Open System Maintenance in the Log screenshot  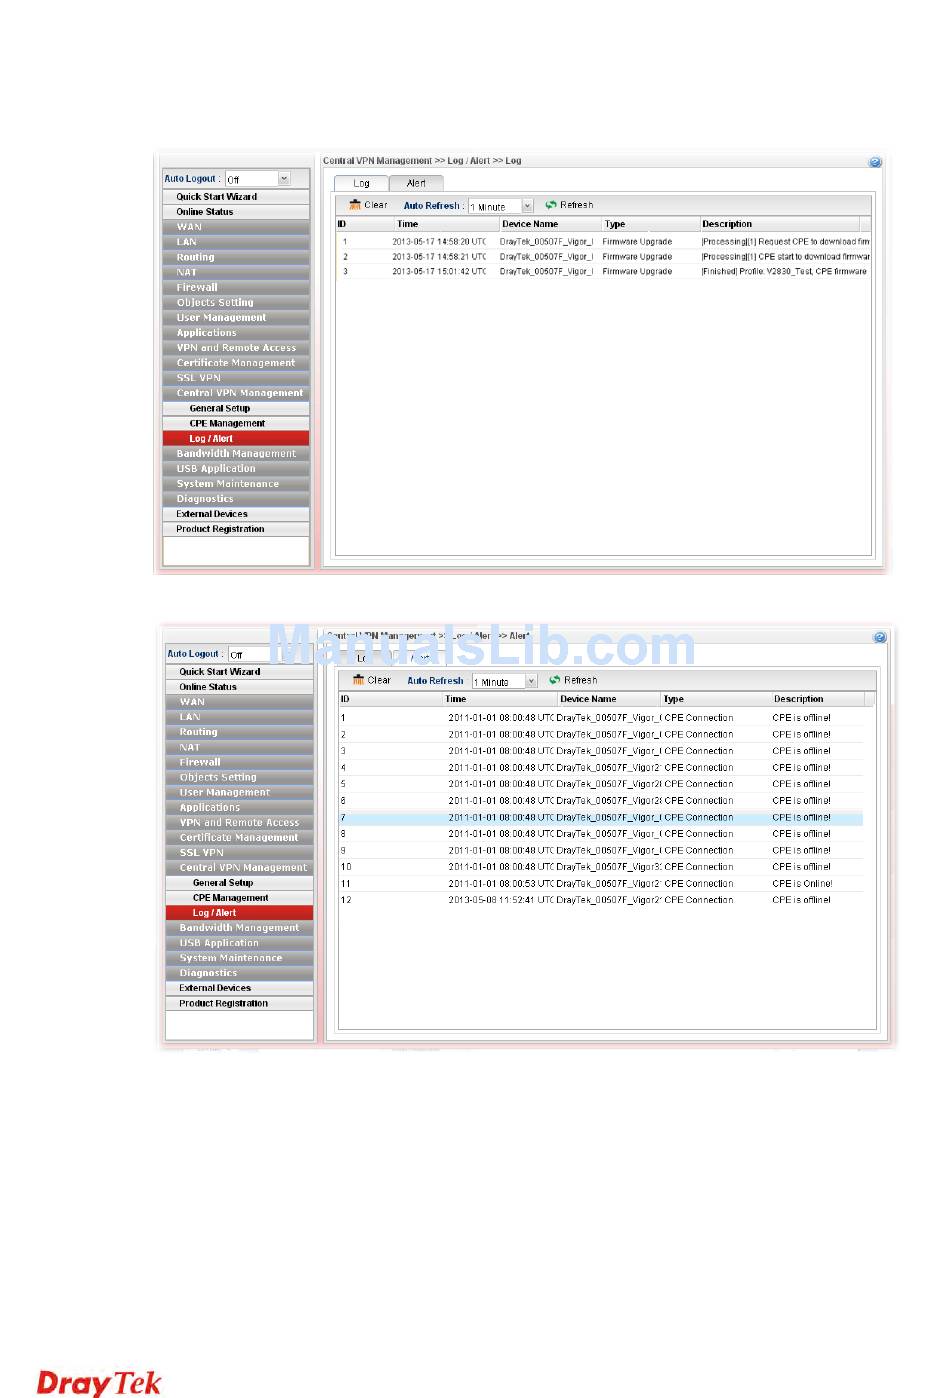[x=236, y=484]
